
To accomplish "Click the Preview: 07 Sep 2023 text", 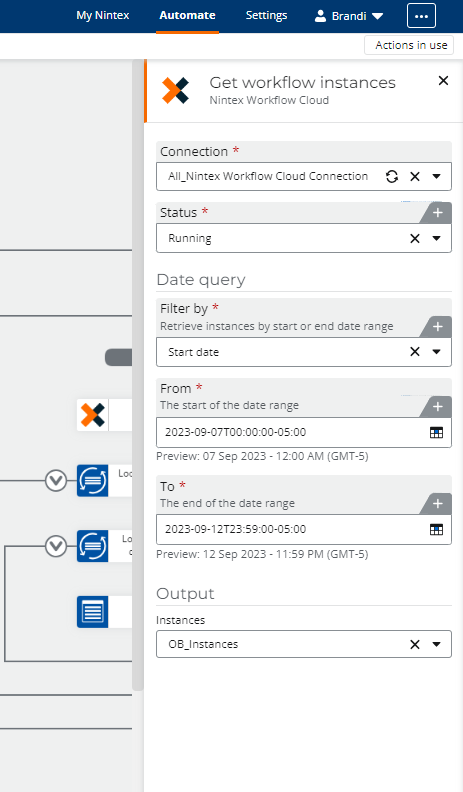I will click(x=262, y=456).
